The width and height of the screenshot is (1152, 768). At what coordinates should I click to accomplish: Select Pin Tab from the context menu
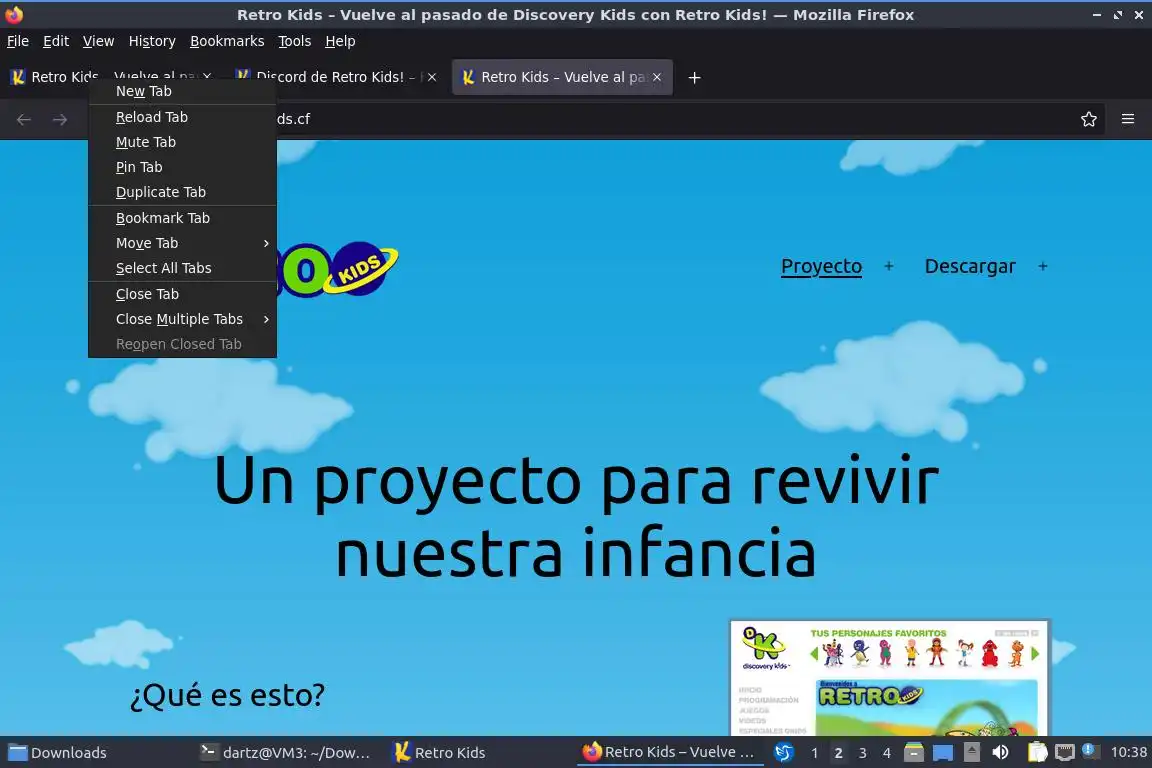pyautogui.click(x=182, y=167)
